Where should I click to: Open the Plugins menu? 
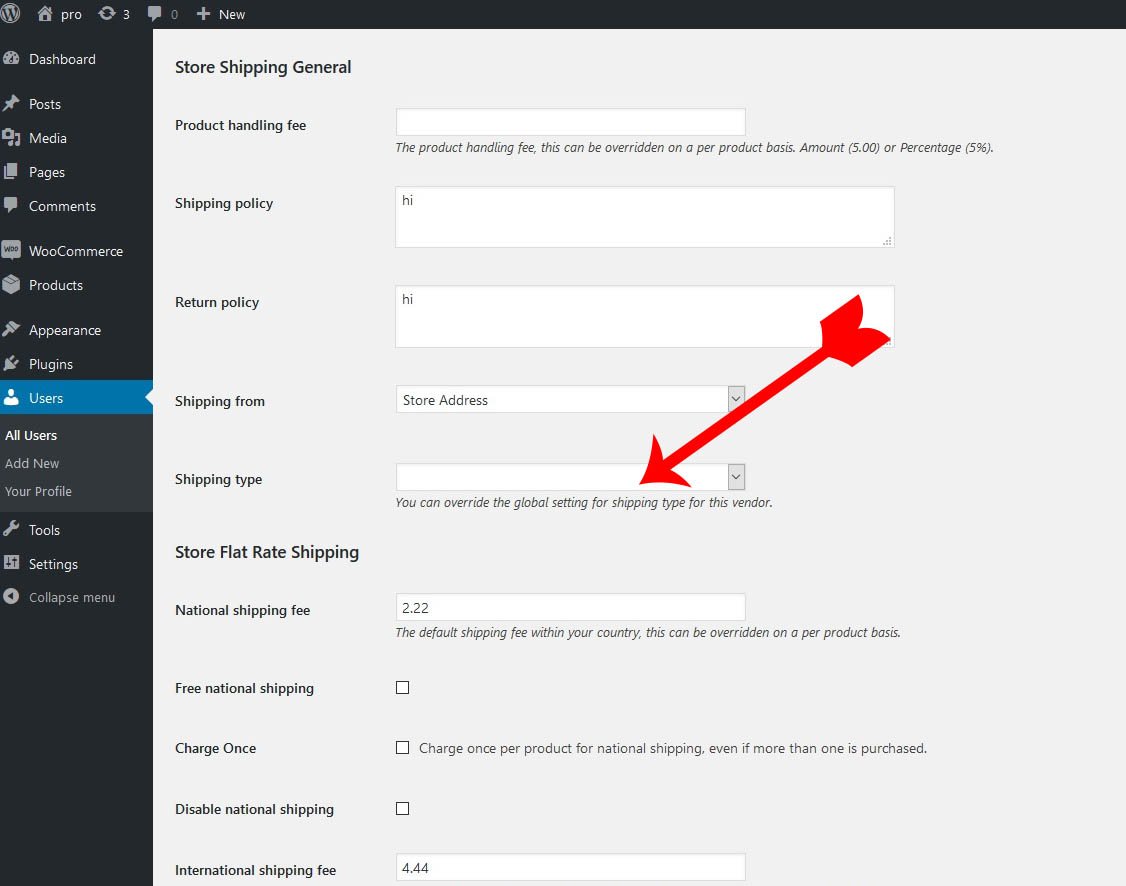coord(50,364)
